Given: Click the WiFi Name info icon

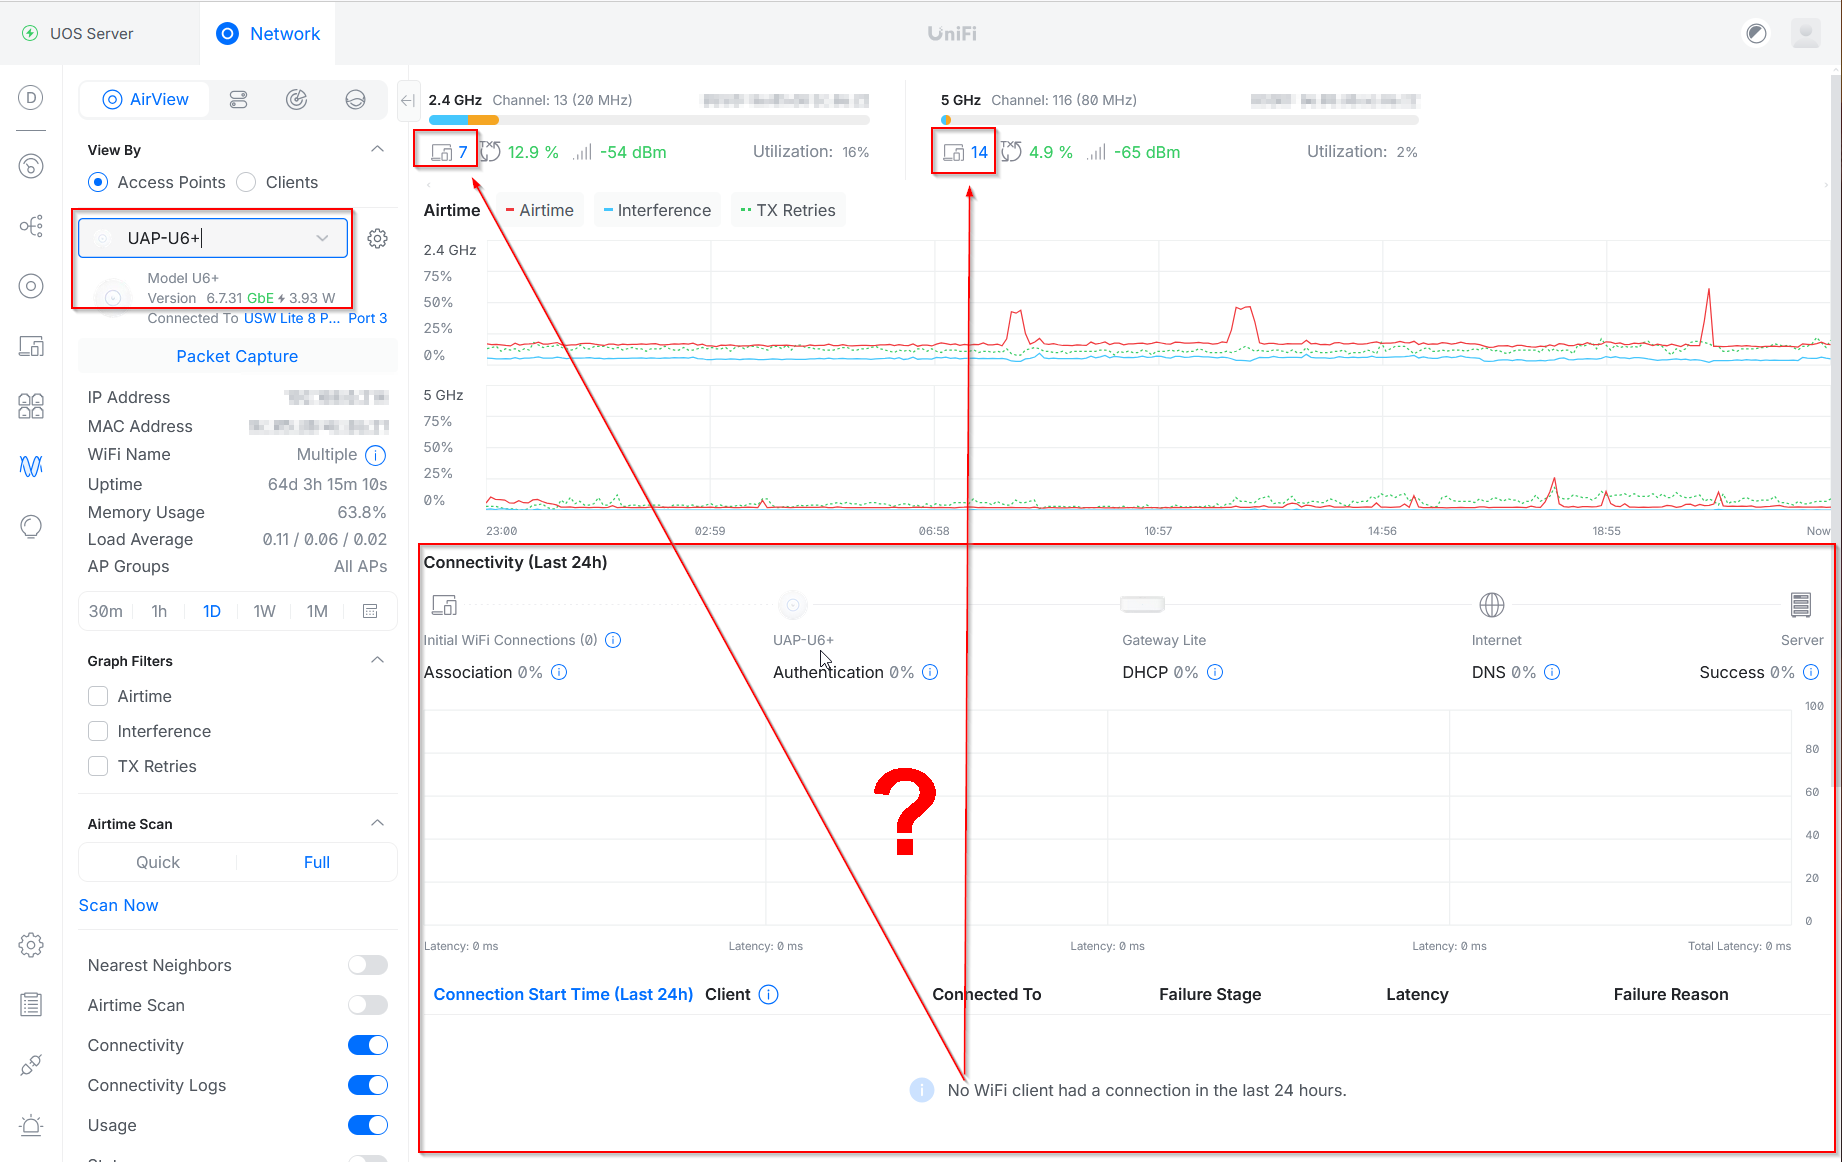Looking at the screenshot, I should click(x=375, y=455).
